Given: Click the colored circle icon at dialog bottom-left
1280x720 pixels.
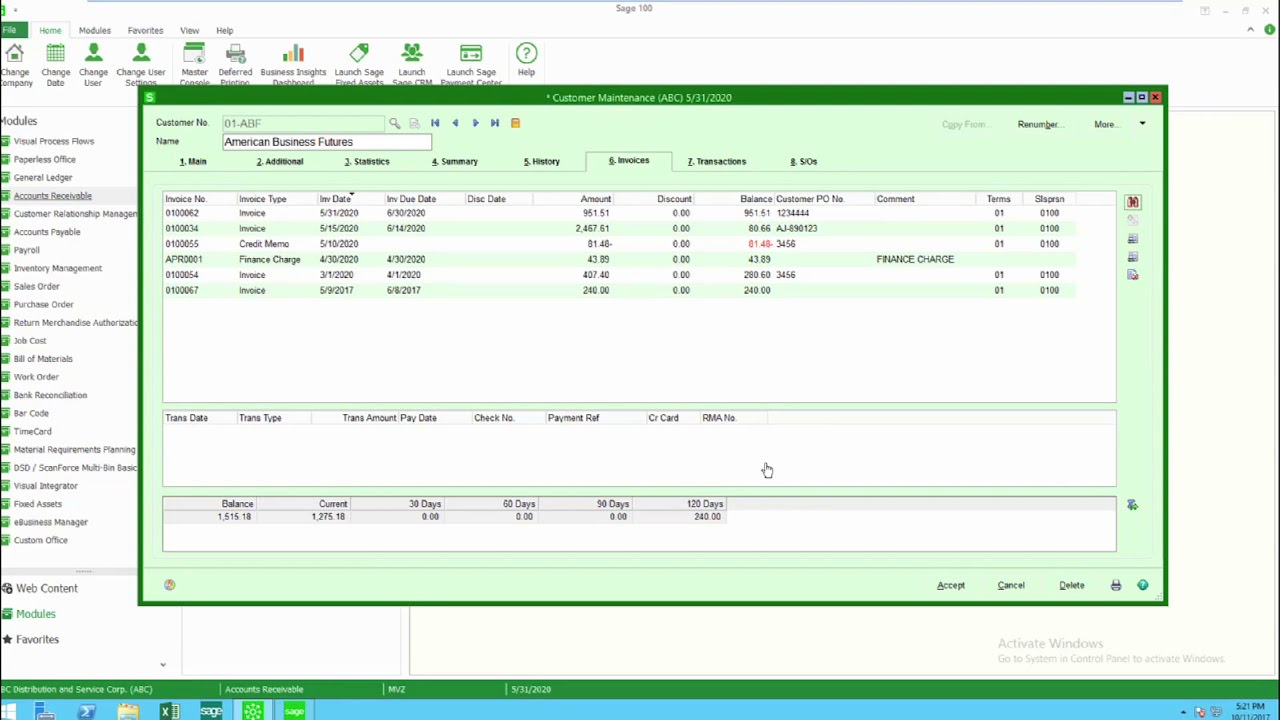Looking at the screenshot, I should click(170, 586).
